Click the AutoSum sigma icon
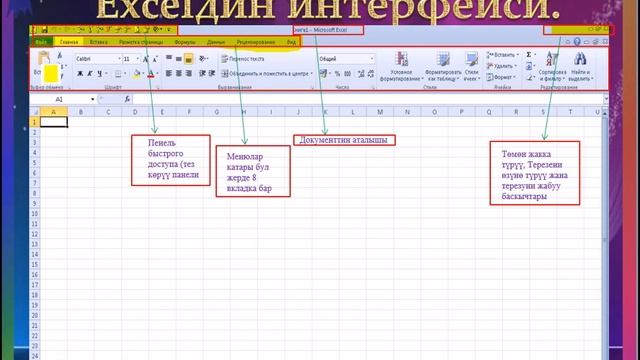Viewport: 640px width, 360px height. [x=529, y=54]
